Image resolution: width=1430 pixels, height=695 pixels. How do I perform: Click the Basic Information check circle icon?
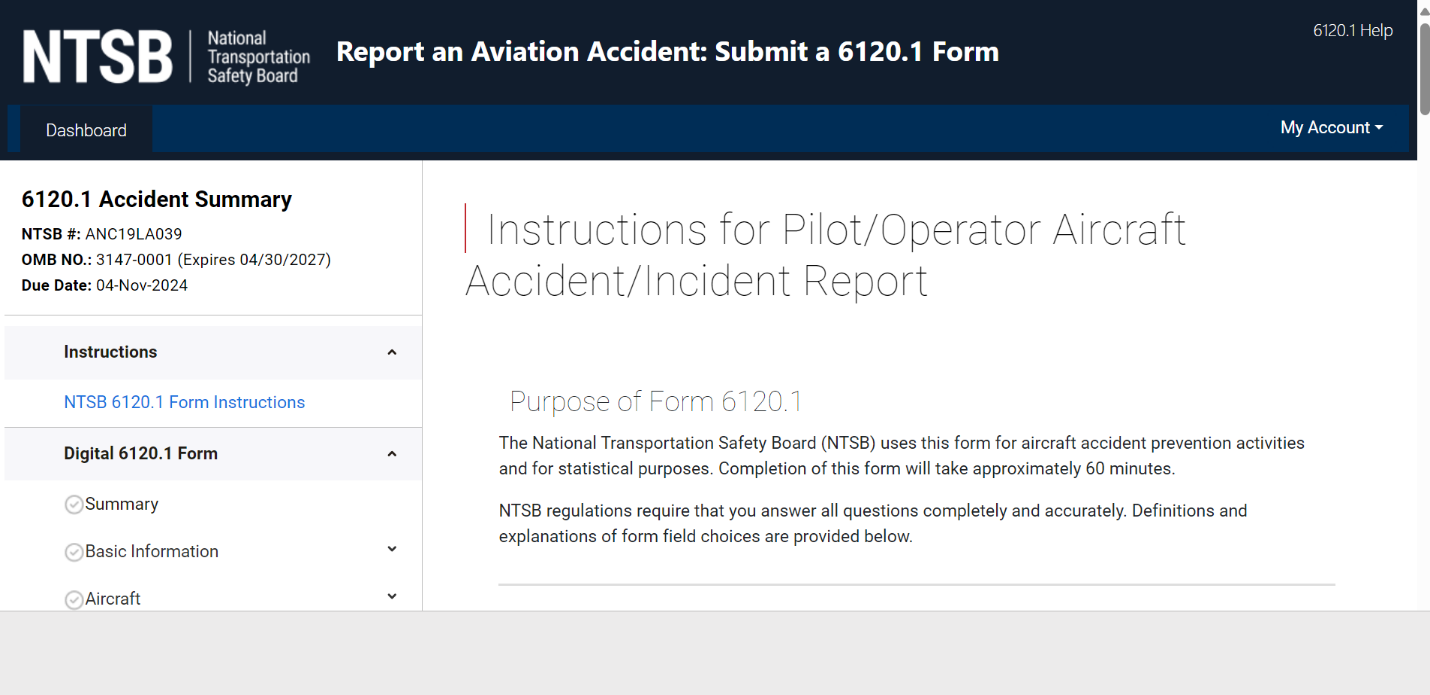click(x=73, y=552)
